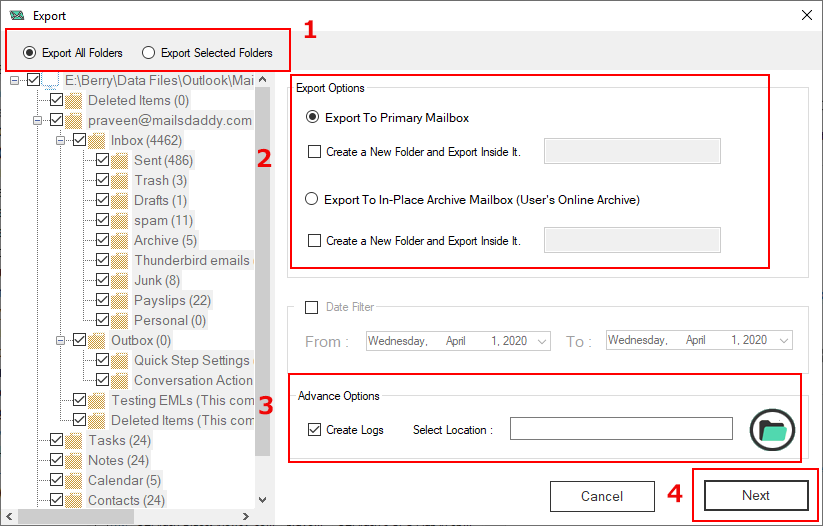Uncheck the spam (11) folder checkbox
The image size is (823, 526).
pos(102,220)
